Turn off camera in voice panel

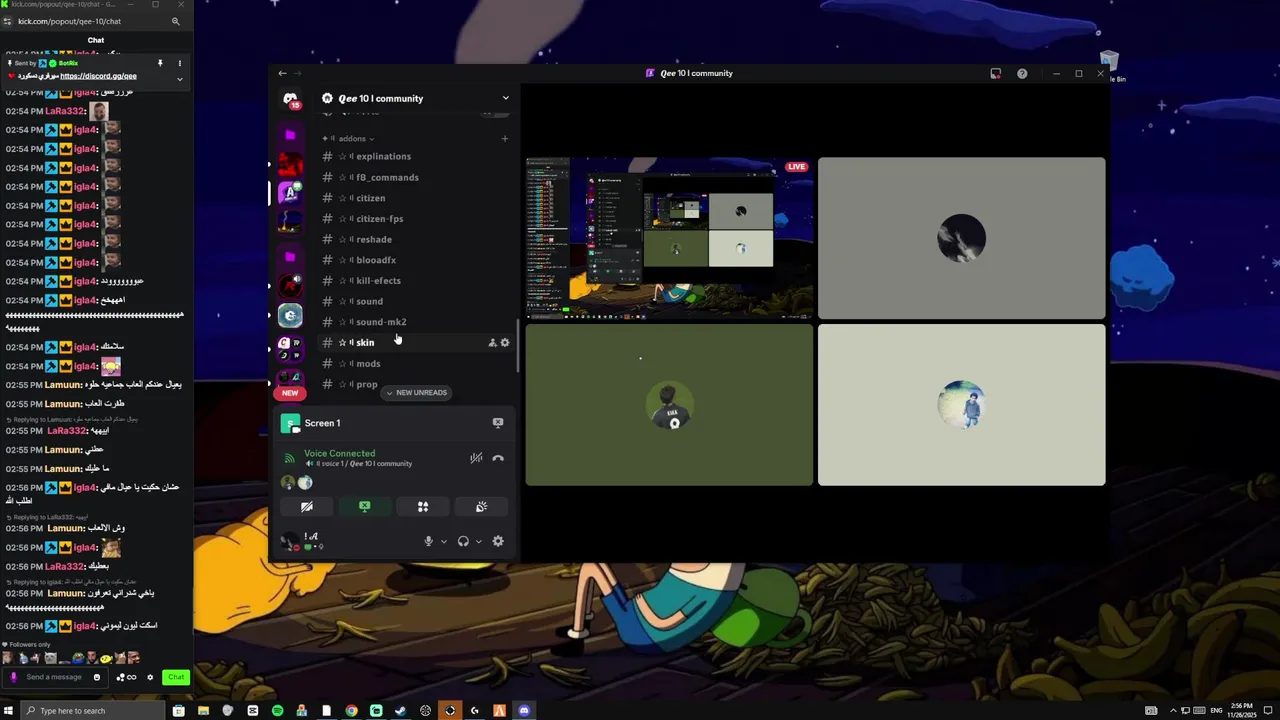click(x=307, y=507)
